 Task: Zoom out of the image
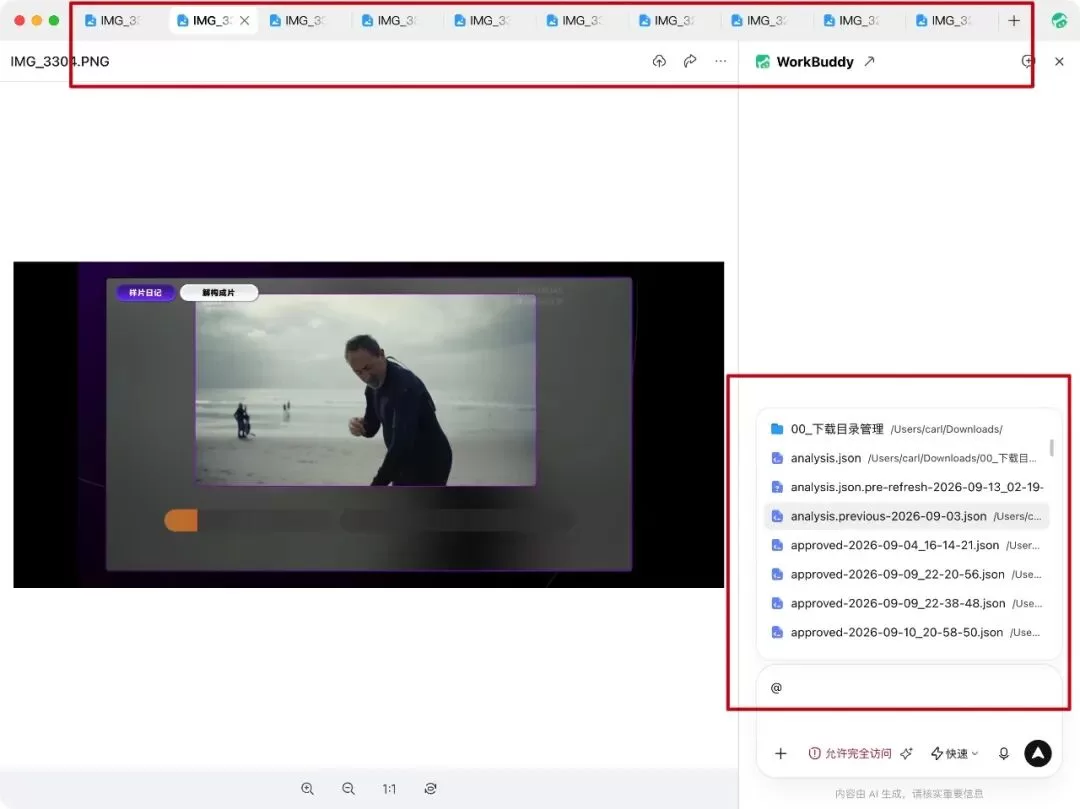349,789
